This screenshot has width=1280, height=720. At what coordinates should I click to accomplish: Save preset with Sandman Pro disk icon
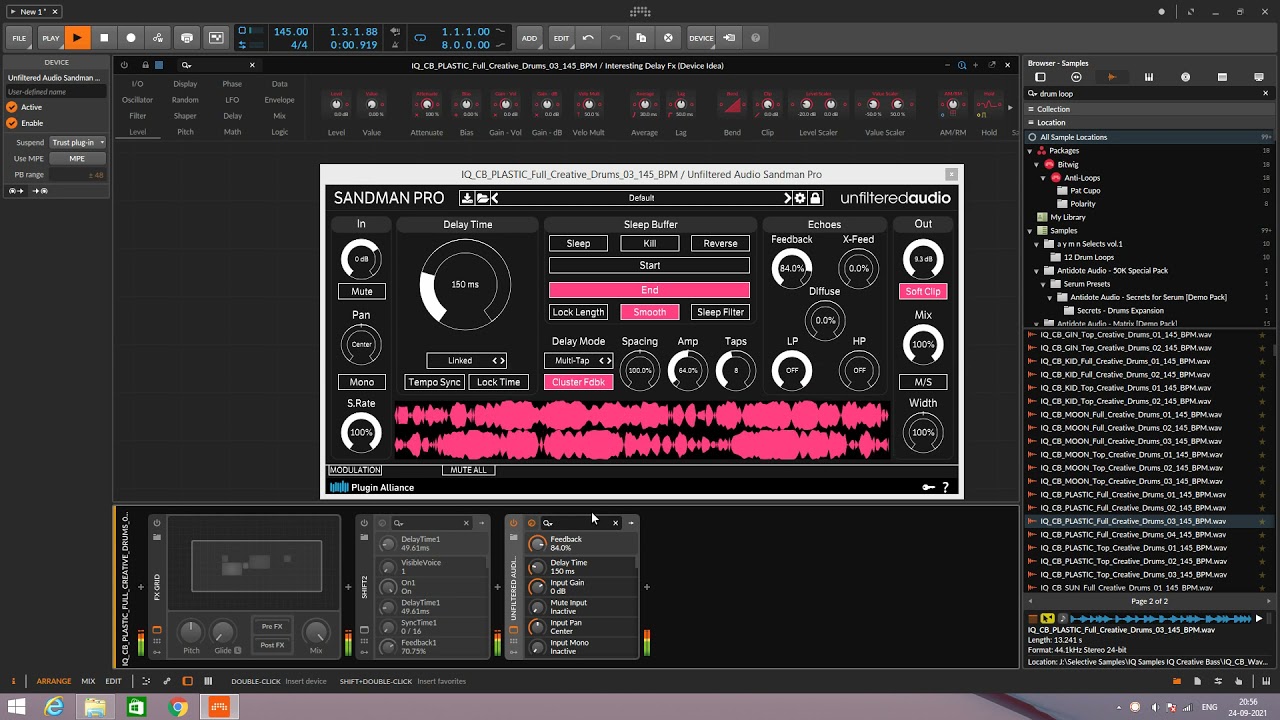click(466, 198)
